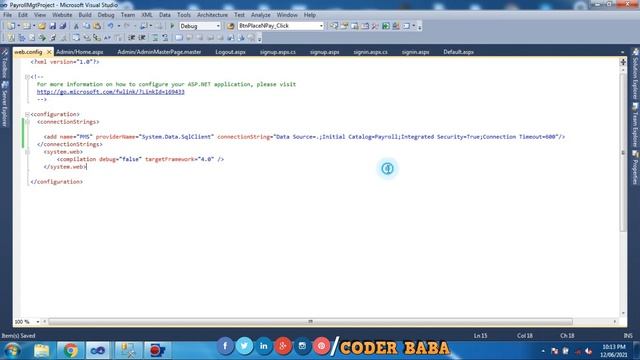
Task: Click the Paste clipboard icon
Action: click(97, 26)
